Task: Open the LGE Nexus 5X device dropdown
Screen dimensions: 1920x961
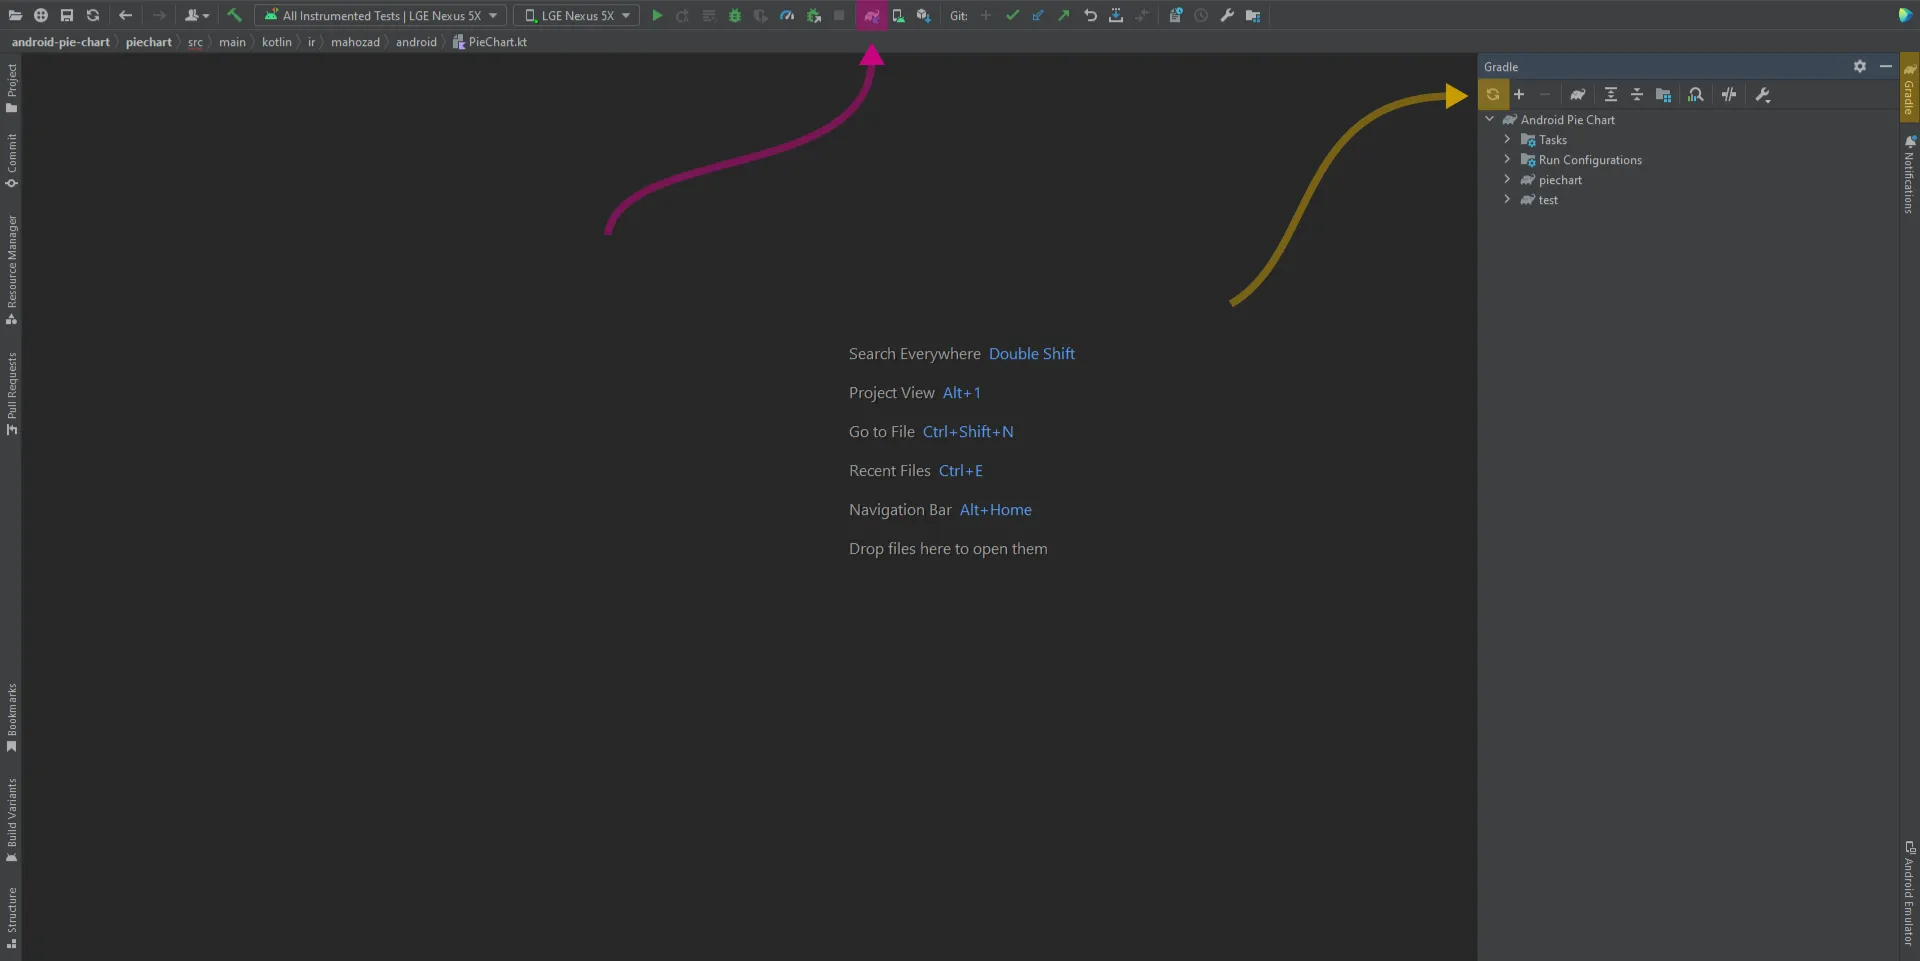Action: (577, 15)
